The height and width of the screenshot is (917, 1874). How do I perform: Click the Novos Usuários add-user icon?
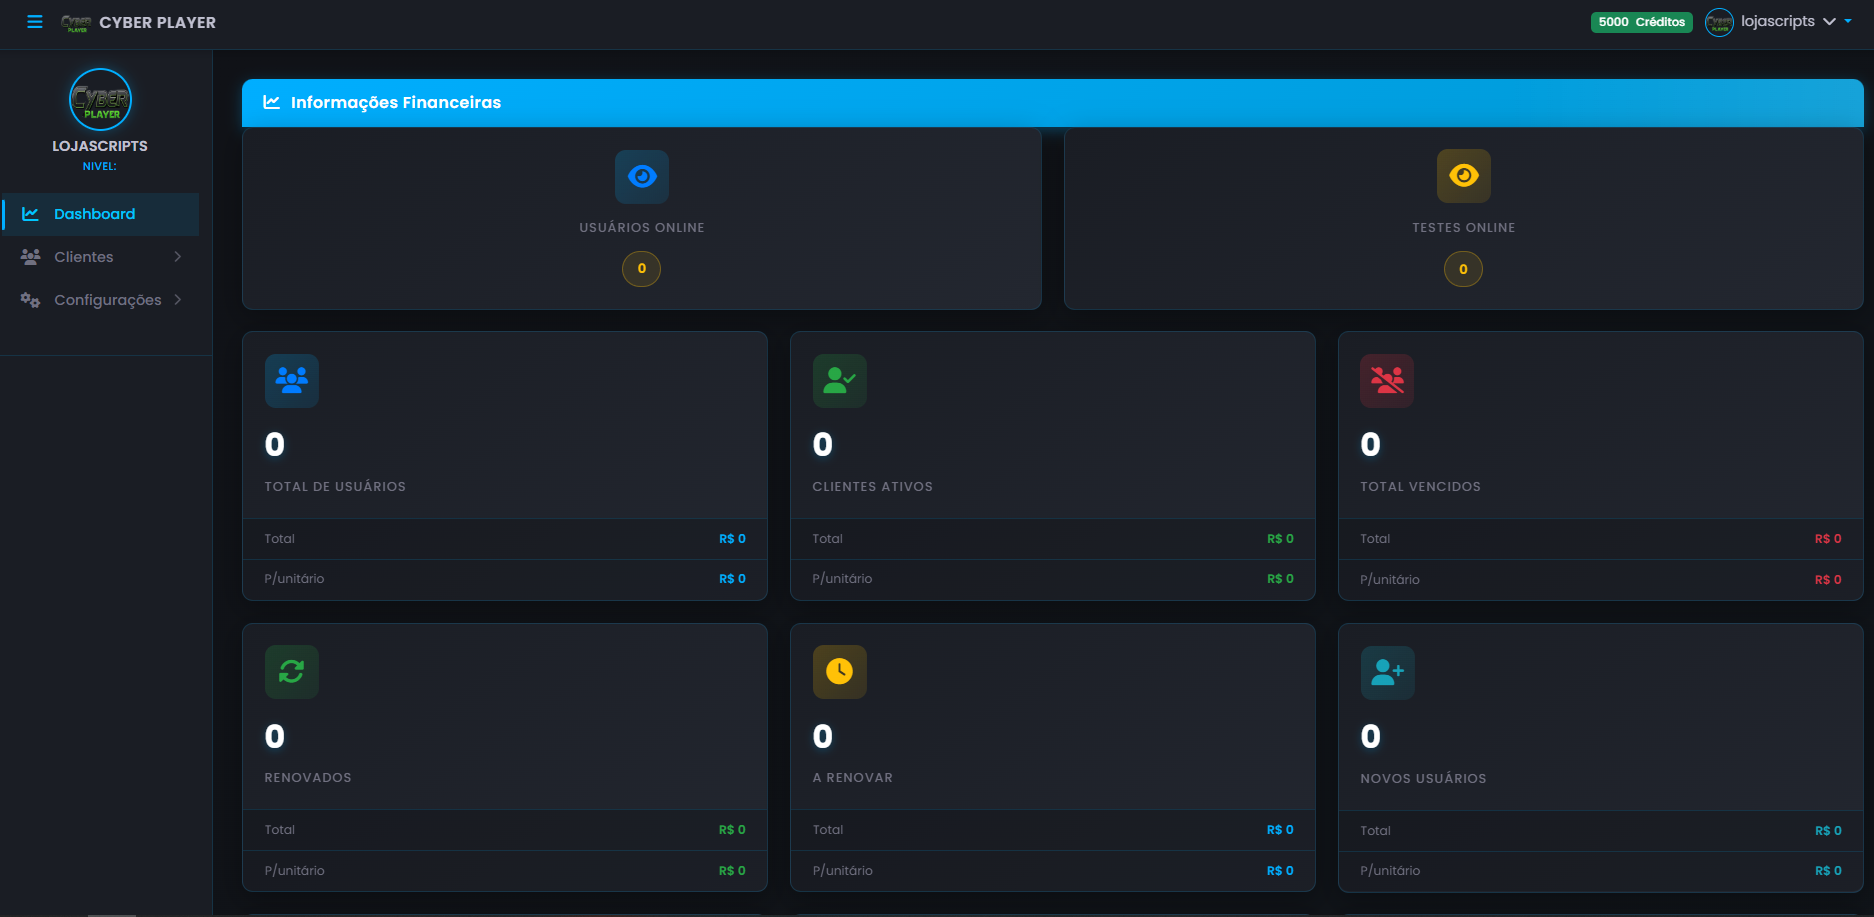(1387, 672)
